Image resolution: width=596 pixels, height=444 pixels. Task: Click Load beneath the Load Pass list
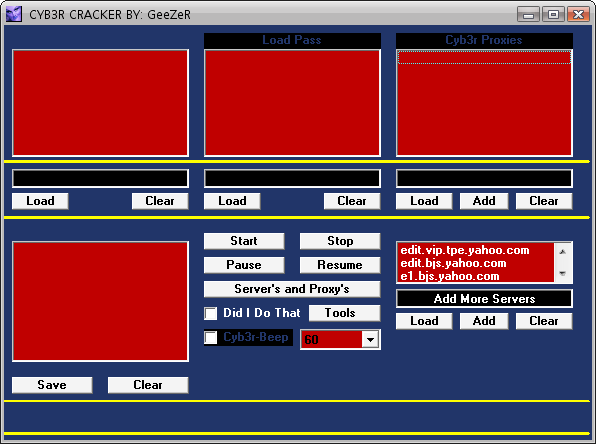pyautogui.click(x=232, y=201)
